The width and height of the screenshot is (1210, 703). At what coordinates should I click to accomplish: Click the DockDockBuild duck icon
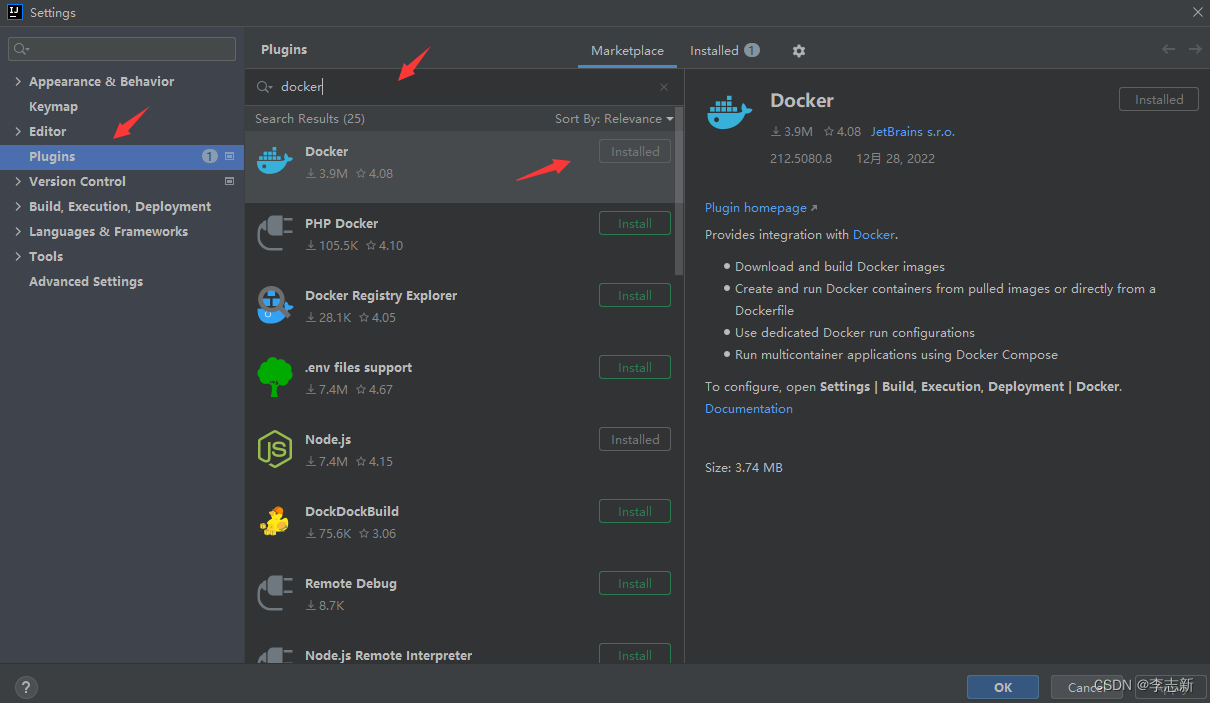click(x=275, y=521)
